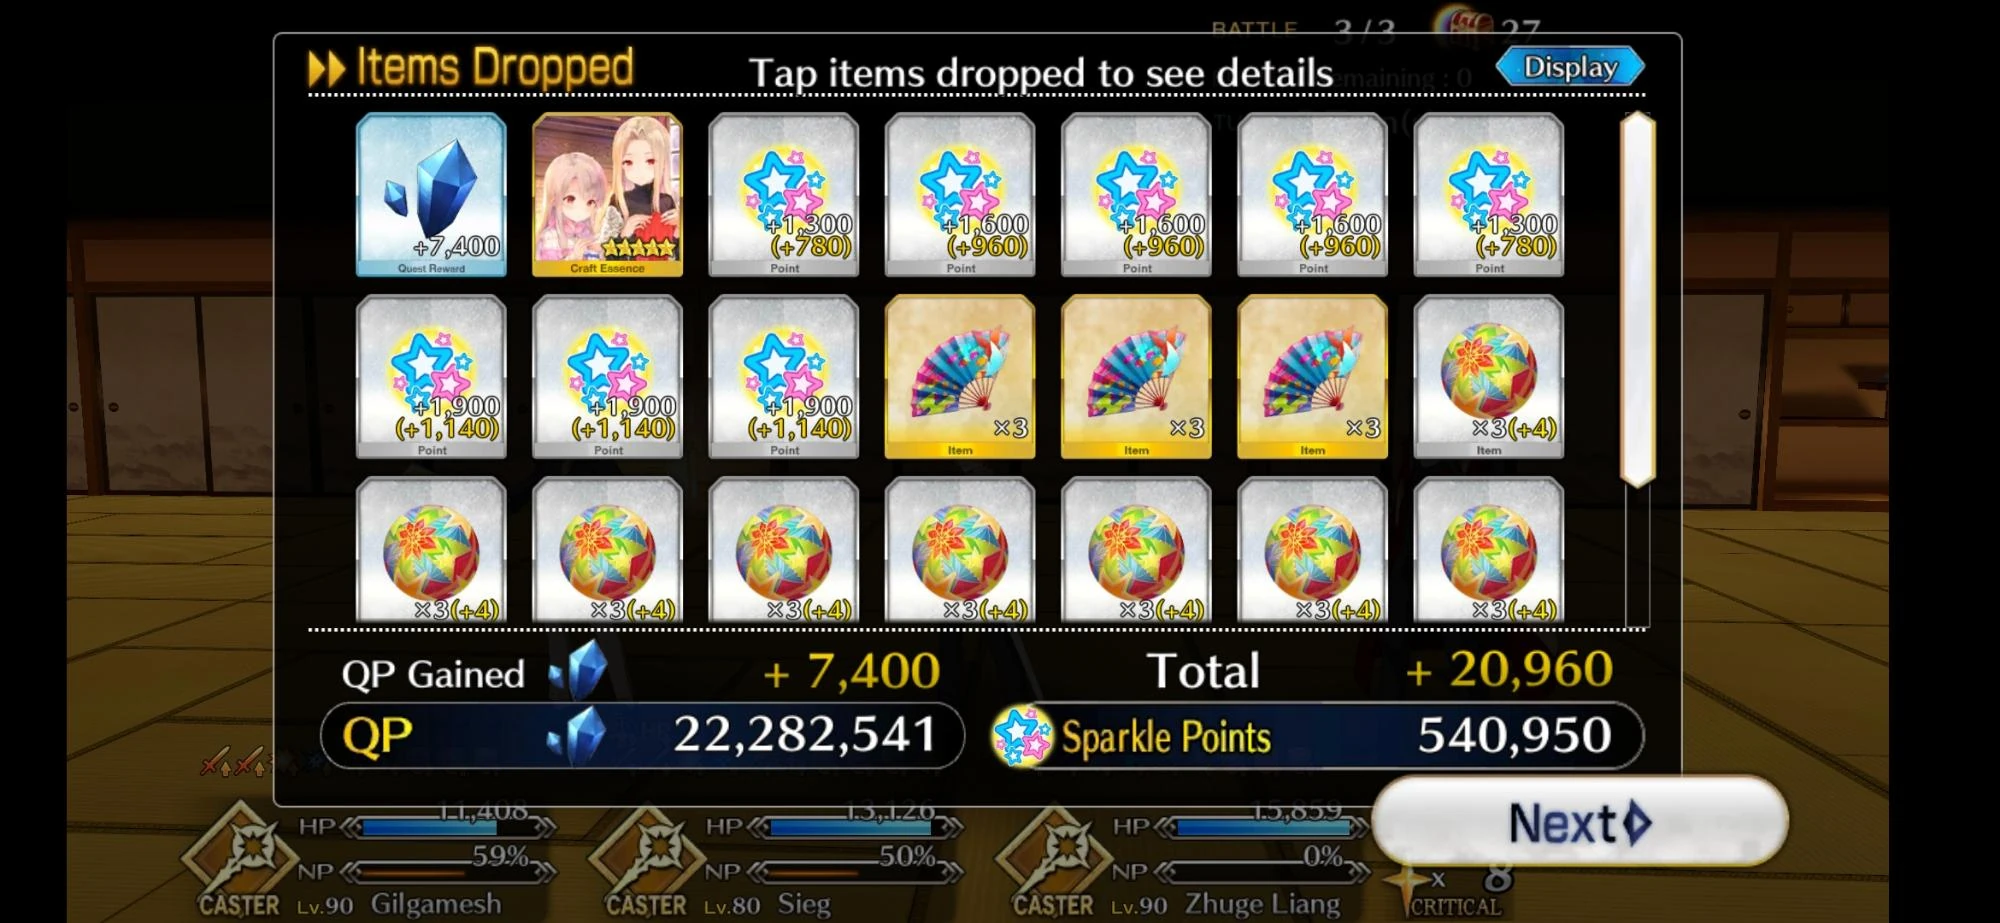Screen dimensions: 2000x923
Task: Click the Display button
Action: pos(1570,67)
